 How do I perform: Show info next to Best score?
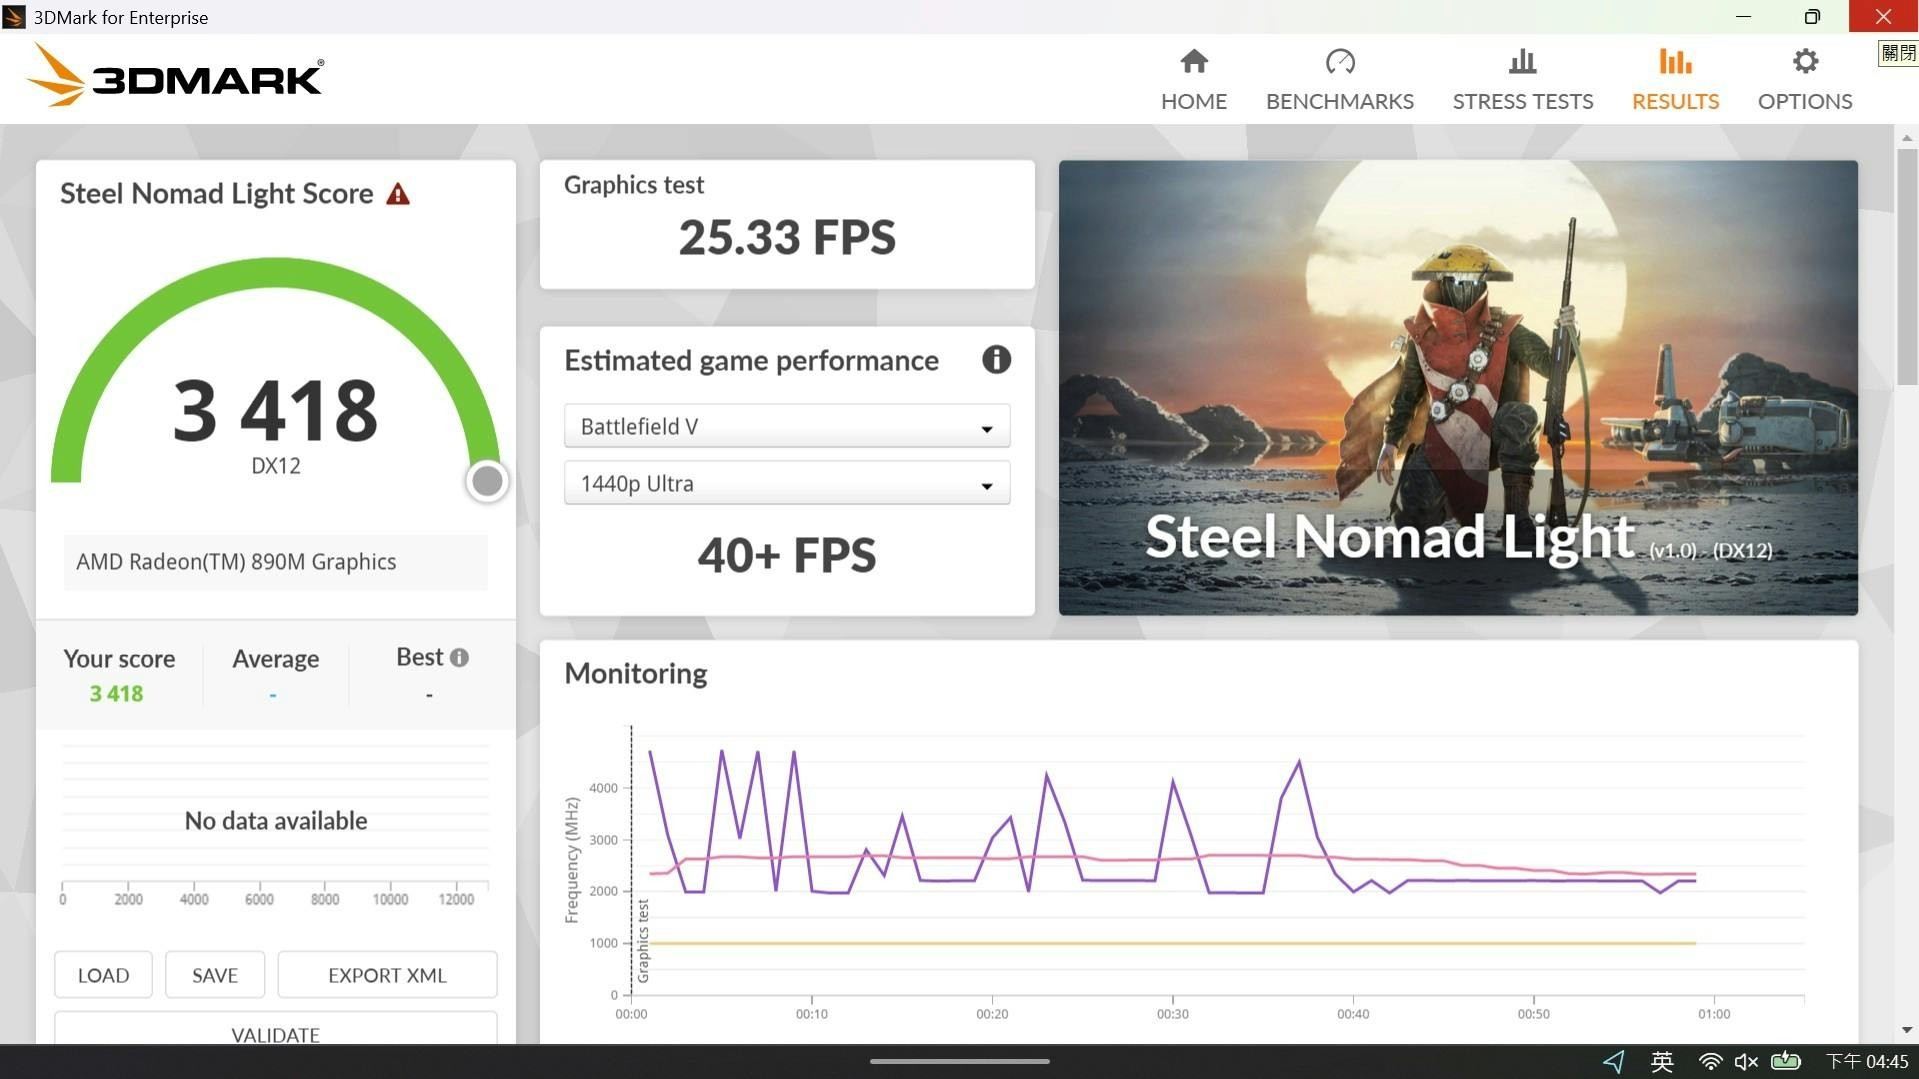coord(459,658)
